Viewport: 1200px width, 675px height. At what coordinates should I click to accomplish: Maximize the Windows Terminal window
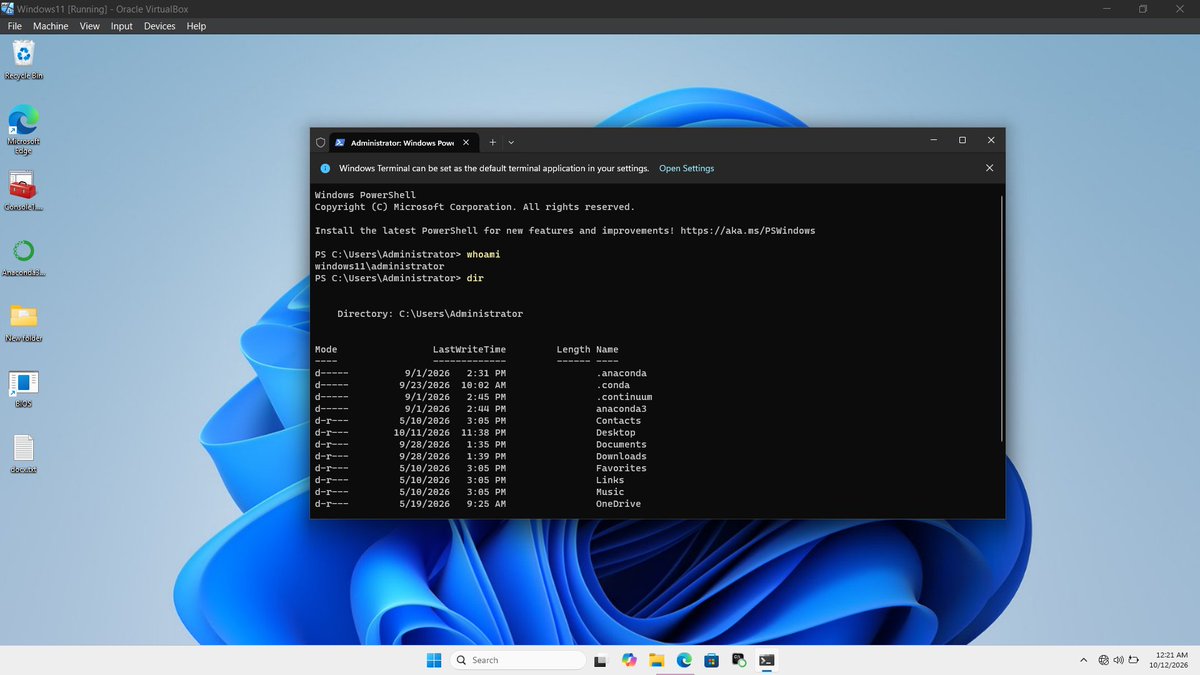point(962,141)
